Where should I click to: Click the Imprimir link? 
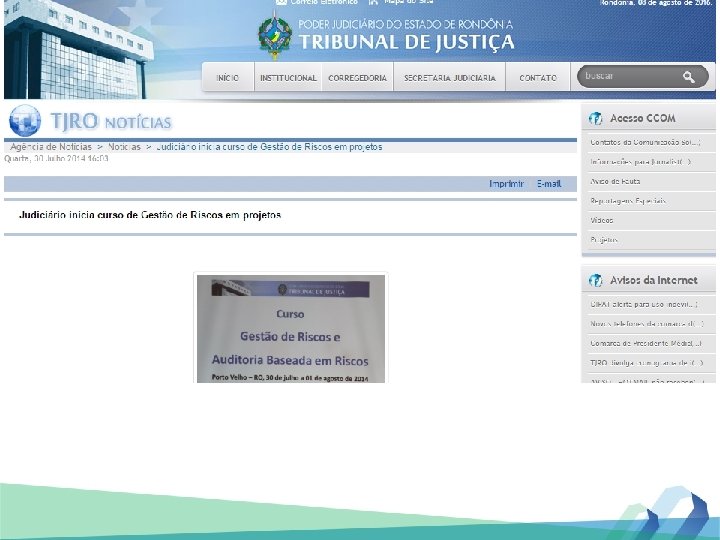pos(506,184)
